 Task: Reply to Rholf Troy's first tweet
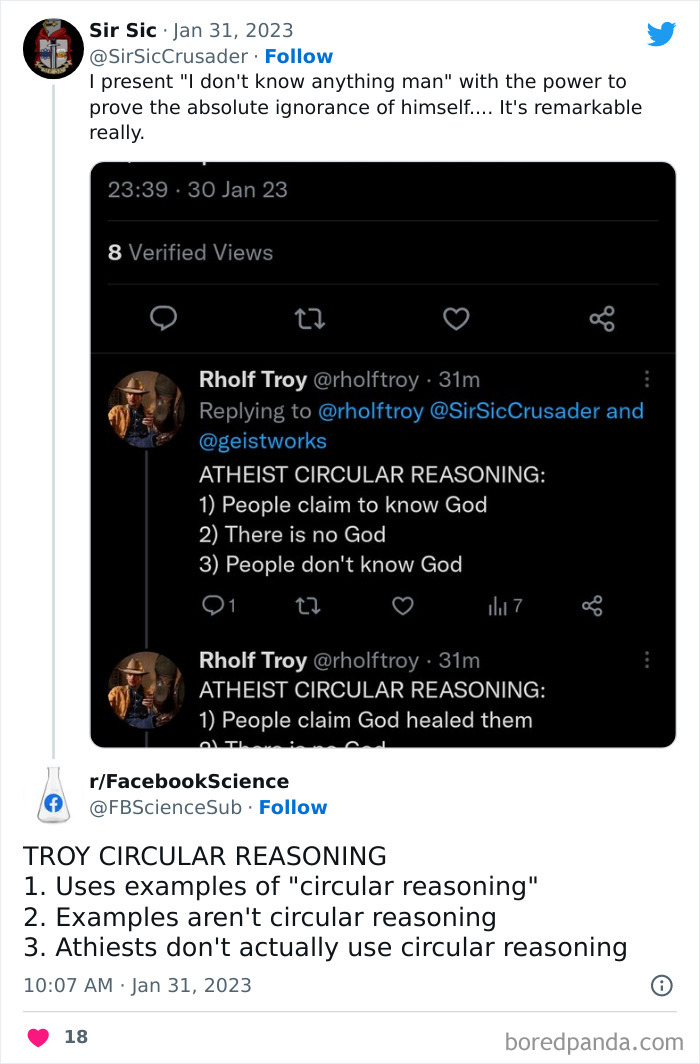(x=213, y=605)
